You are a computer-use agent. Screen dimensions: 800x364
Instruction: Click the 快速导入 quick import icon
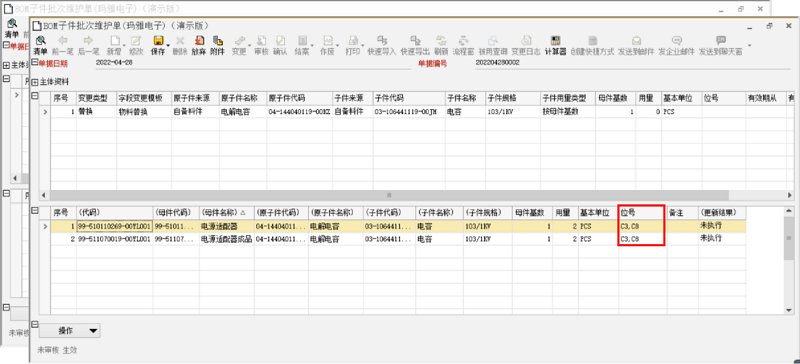pyautogui.click(x=382, y=45)
